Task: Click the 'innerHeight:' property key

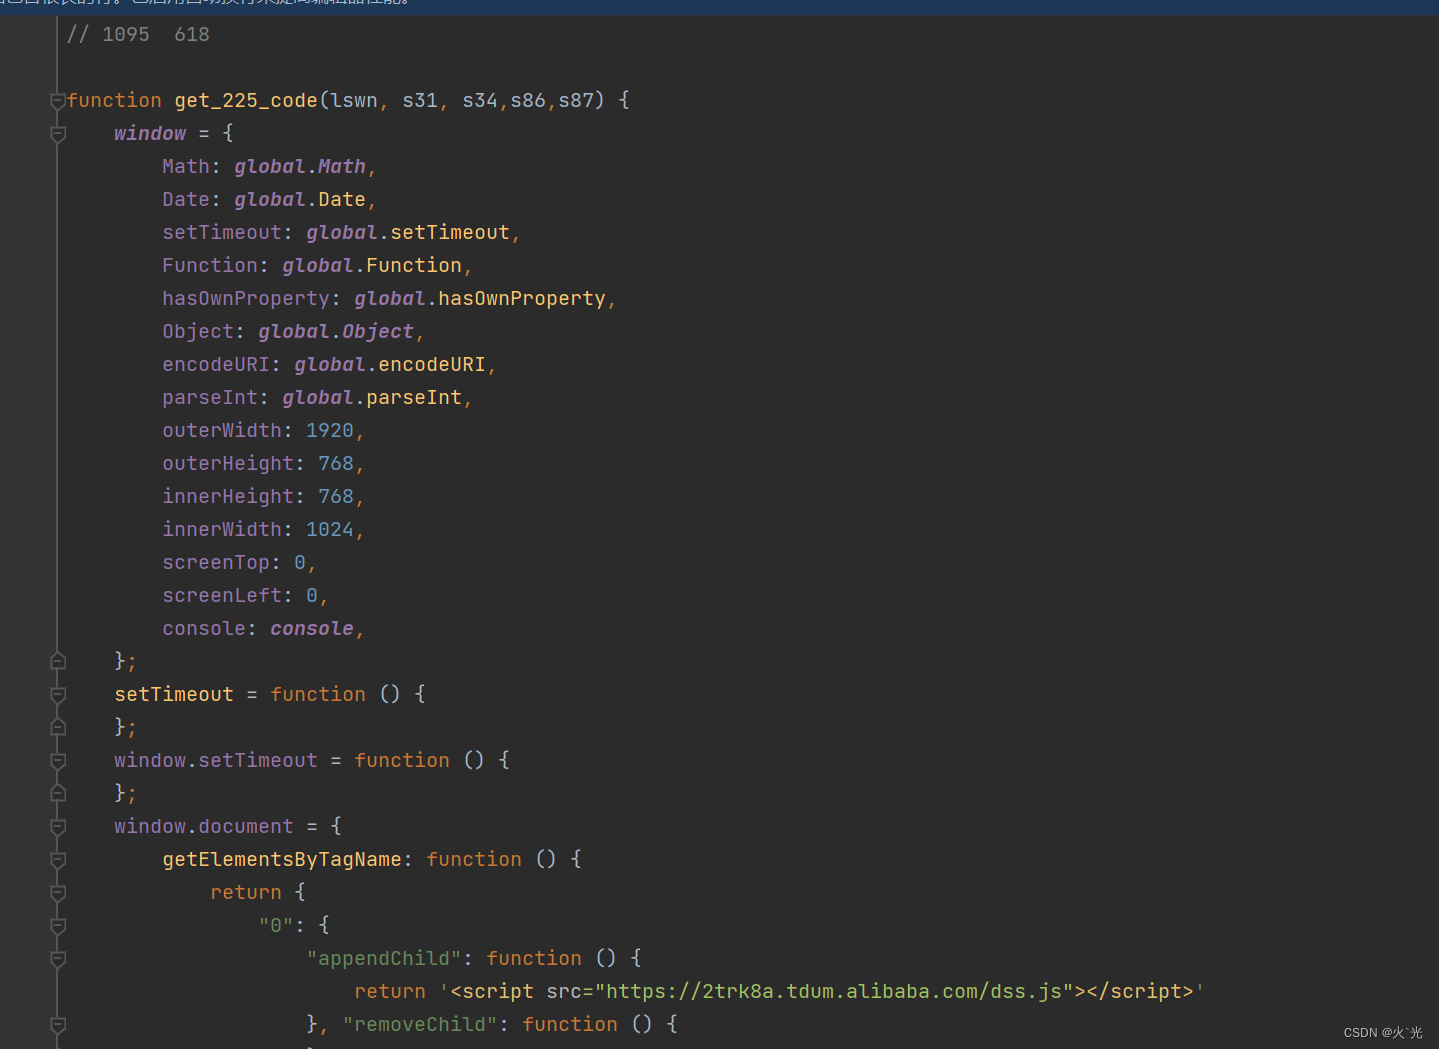Action: [234, 496]
